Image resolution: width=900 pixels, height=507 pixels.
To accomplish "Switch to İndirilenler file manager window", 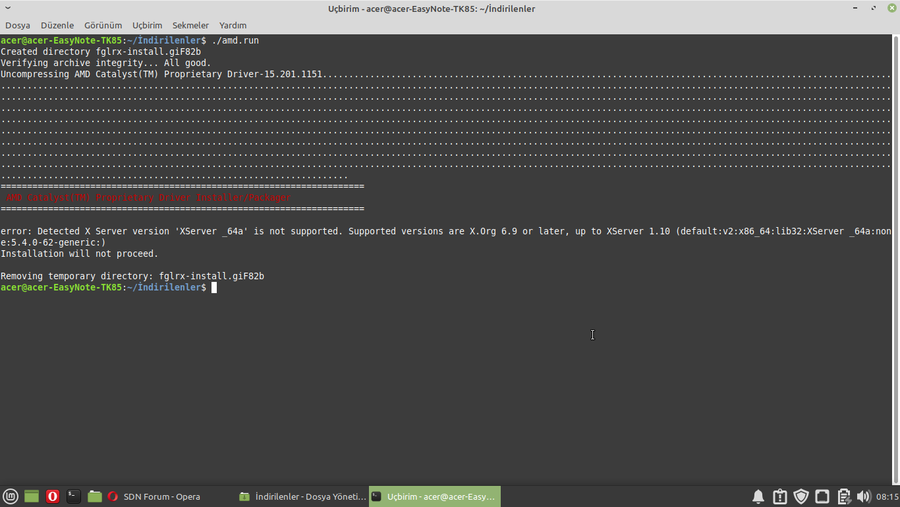I will [302, 497].
